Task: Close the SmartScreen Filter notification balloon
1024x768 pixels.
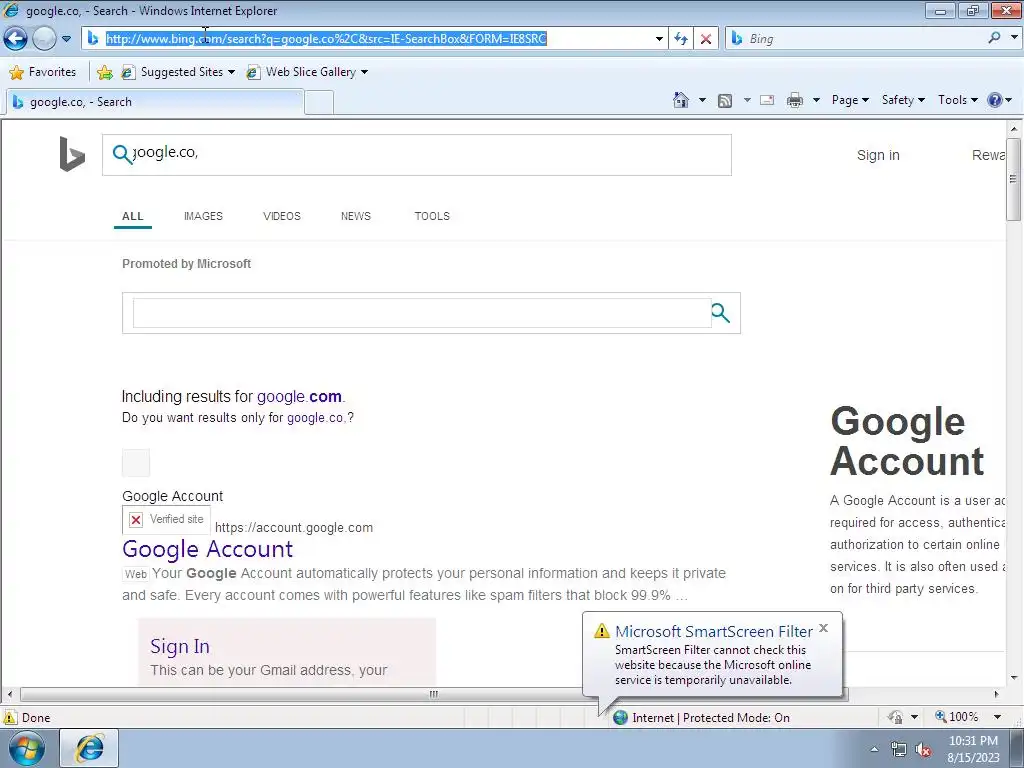Action: (x=824, y=628)
